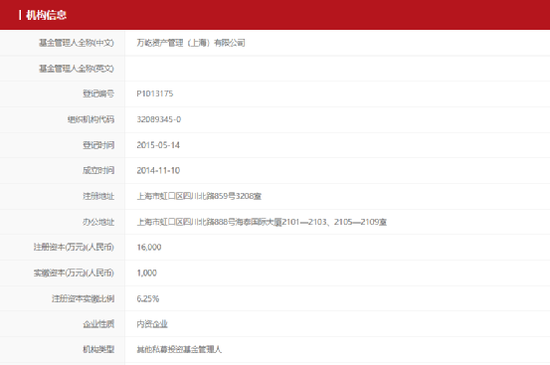This screenshot has width=550, height=365.
Task: Select the 基金管理人全称(英文) label
Action: (76, 68)
